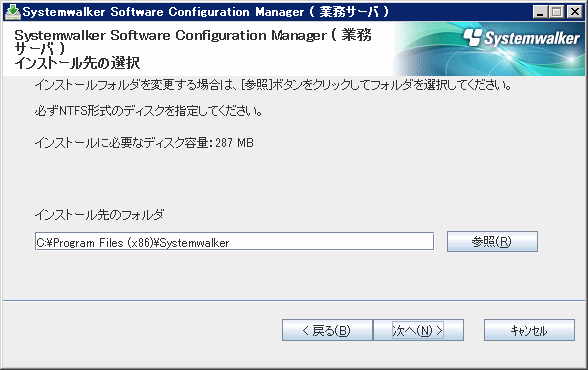
Task: Cancel installation using キャンセル button
Action: coord(529,330)
